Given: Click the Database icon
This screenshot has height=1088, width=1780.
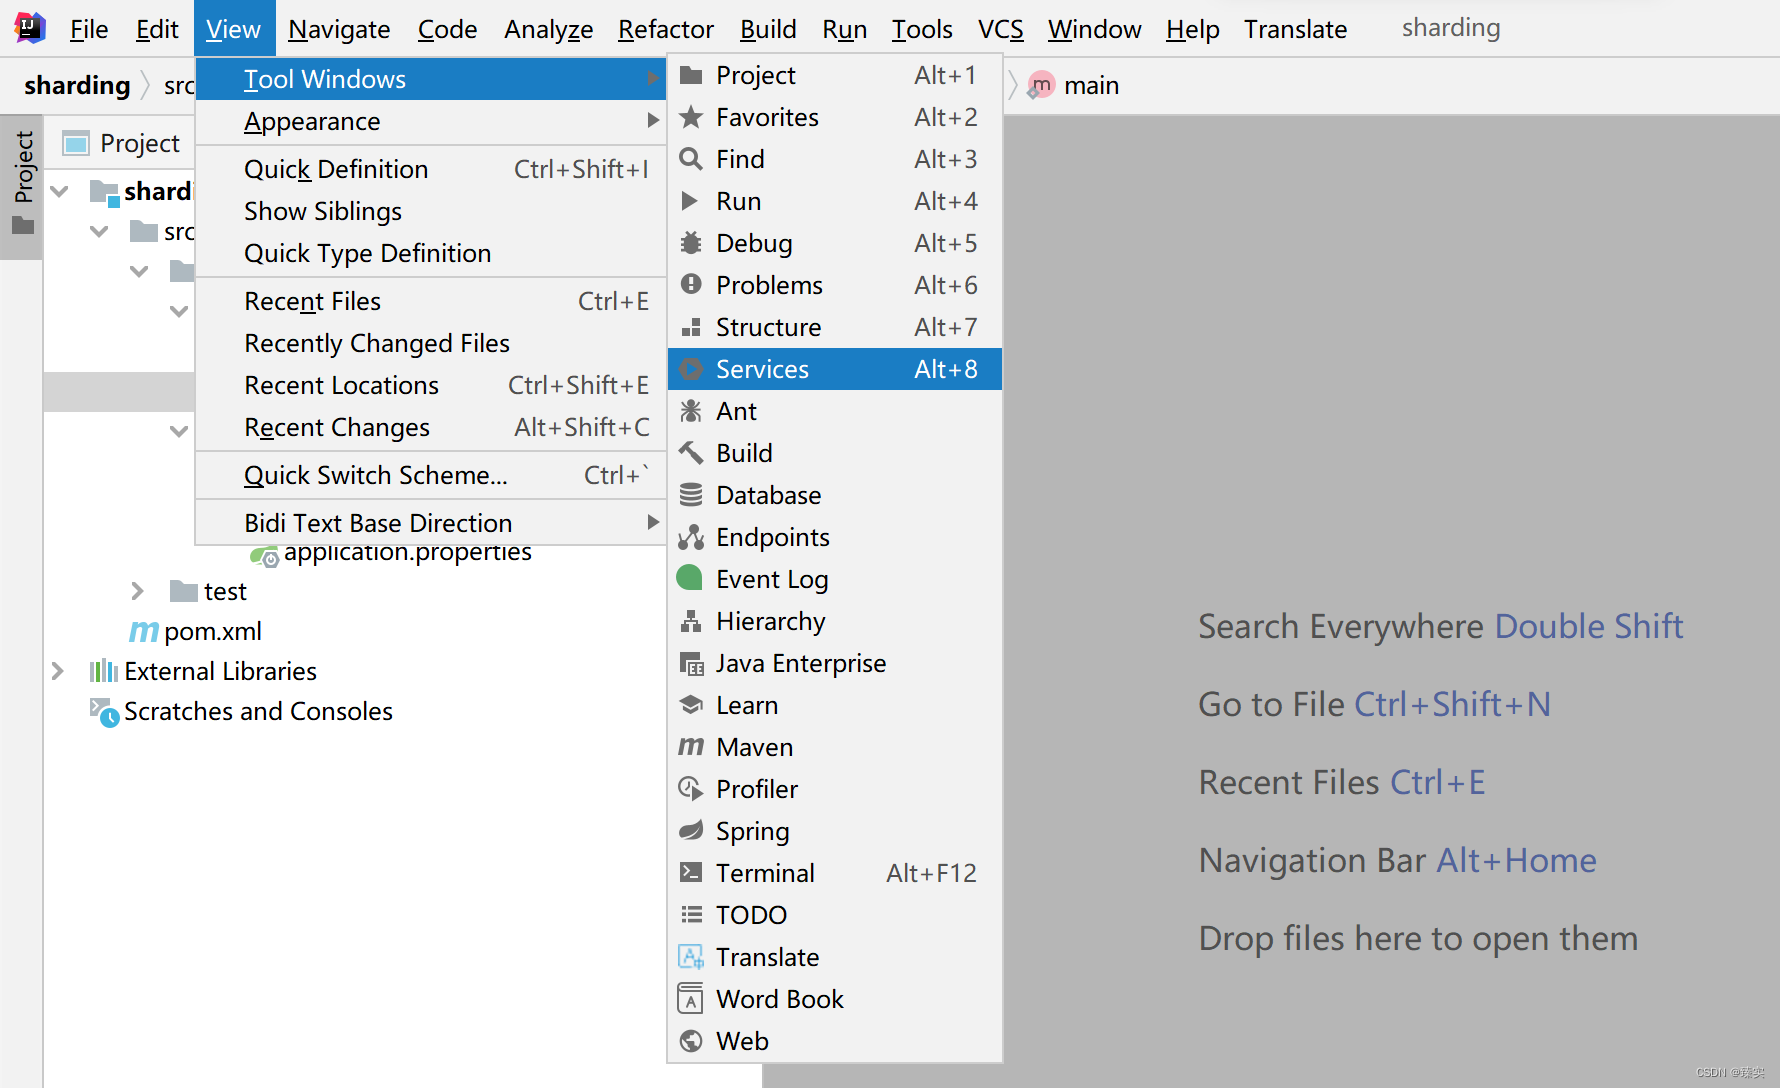Looking at the screenshot, I should click(x=690, y=495).
